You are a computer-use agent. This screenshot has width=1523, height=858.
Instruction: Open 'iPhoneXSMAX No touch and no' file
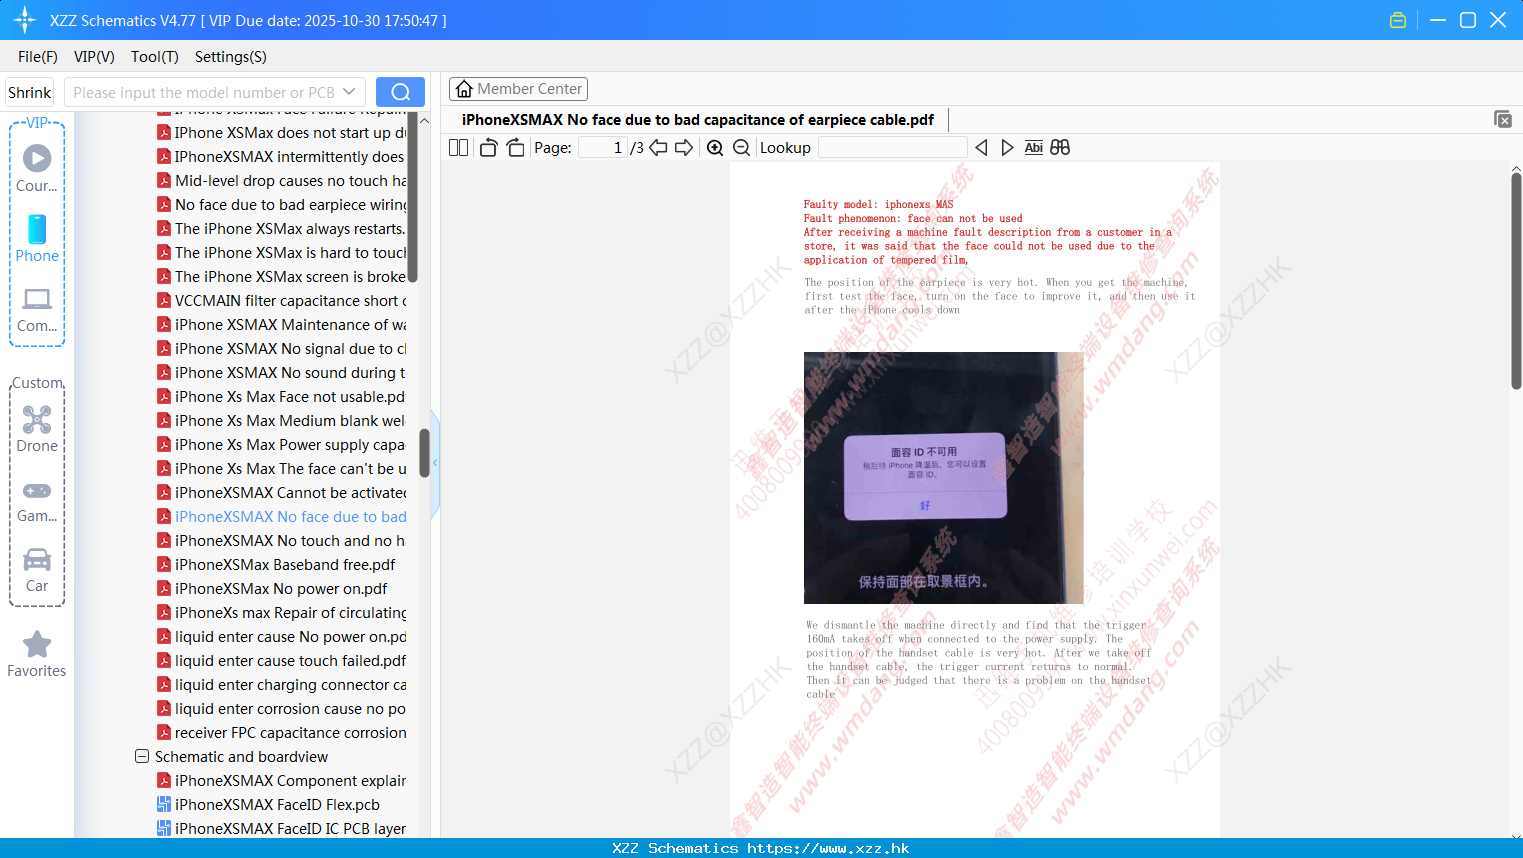pos(290,540)
